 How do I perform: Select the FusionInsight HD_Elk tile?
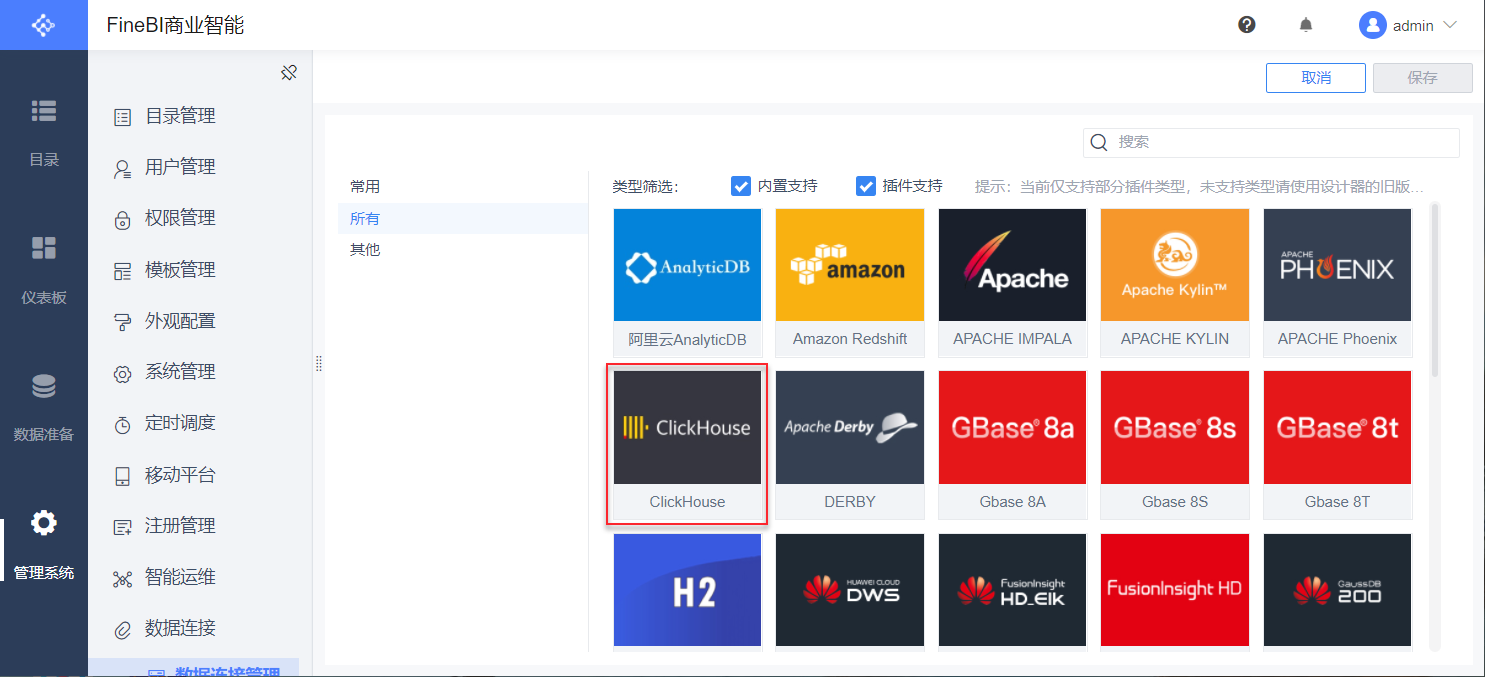coord(1012,592)
